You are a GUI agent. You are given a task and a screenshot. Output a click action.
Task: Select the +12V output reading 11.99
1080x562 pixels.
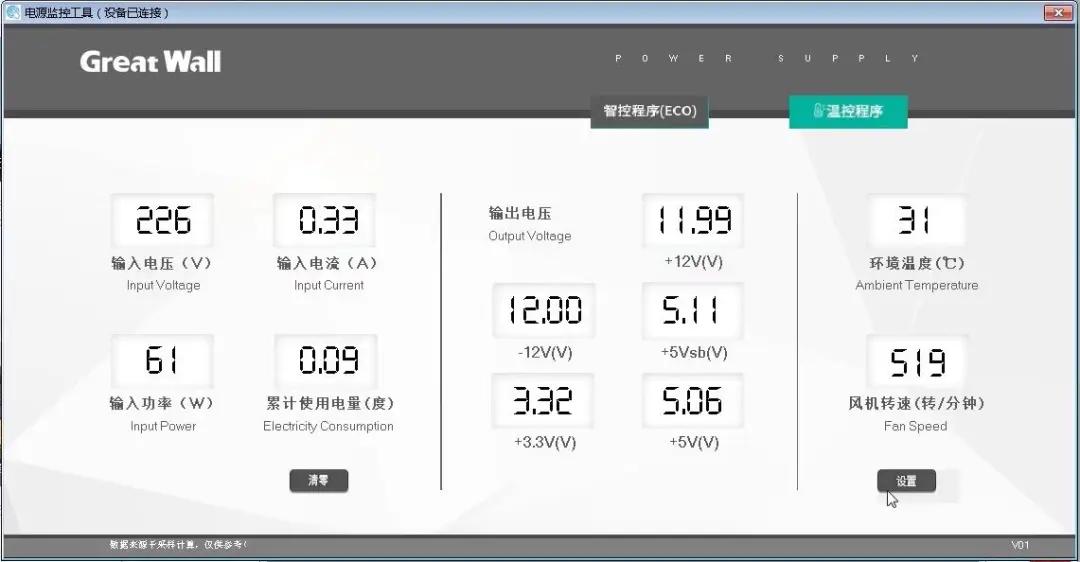(x=694, y=220)
